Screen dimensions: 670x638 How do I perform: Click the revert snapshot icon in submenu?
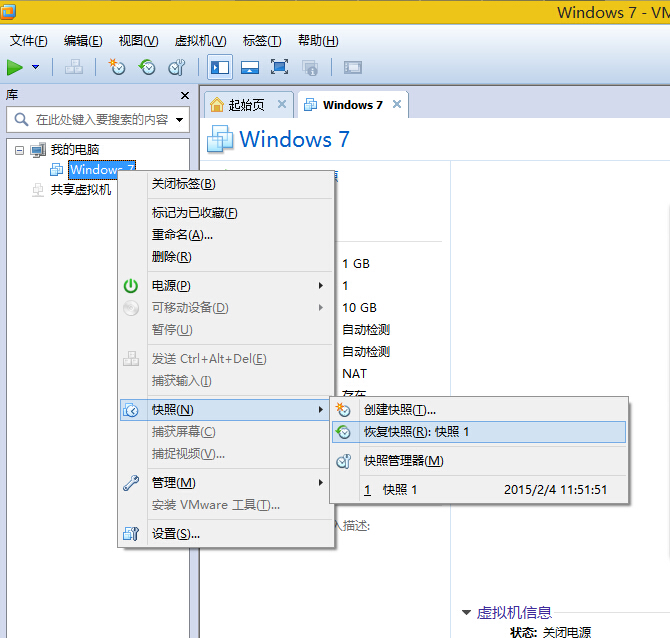tap(343, 432)
